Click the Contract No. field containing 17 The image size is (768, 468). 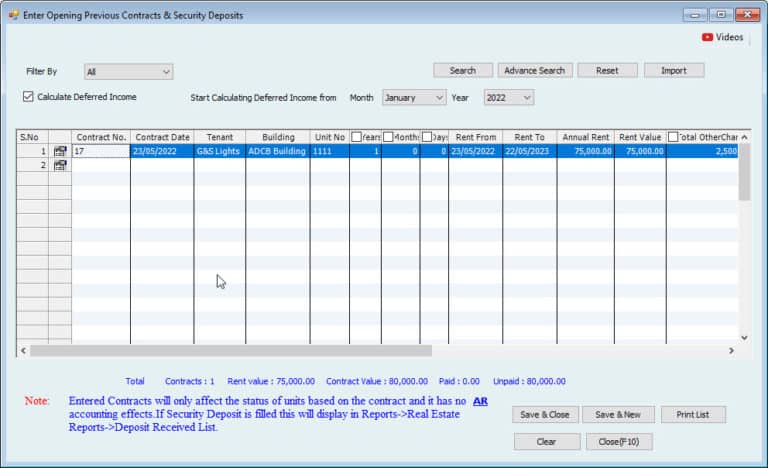100,151
